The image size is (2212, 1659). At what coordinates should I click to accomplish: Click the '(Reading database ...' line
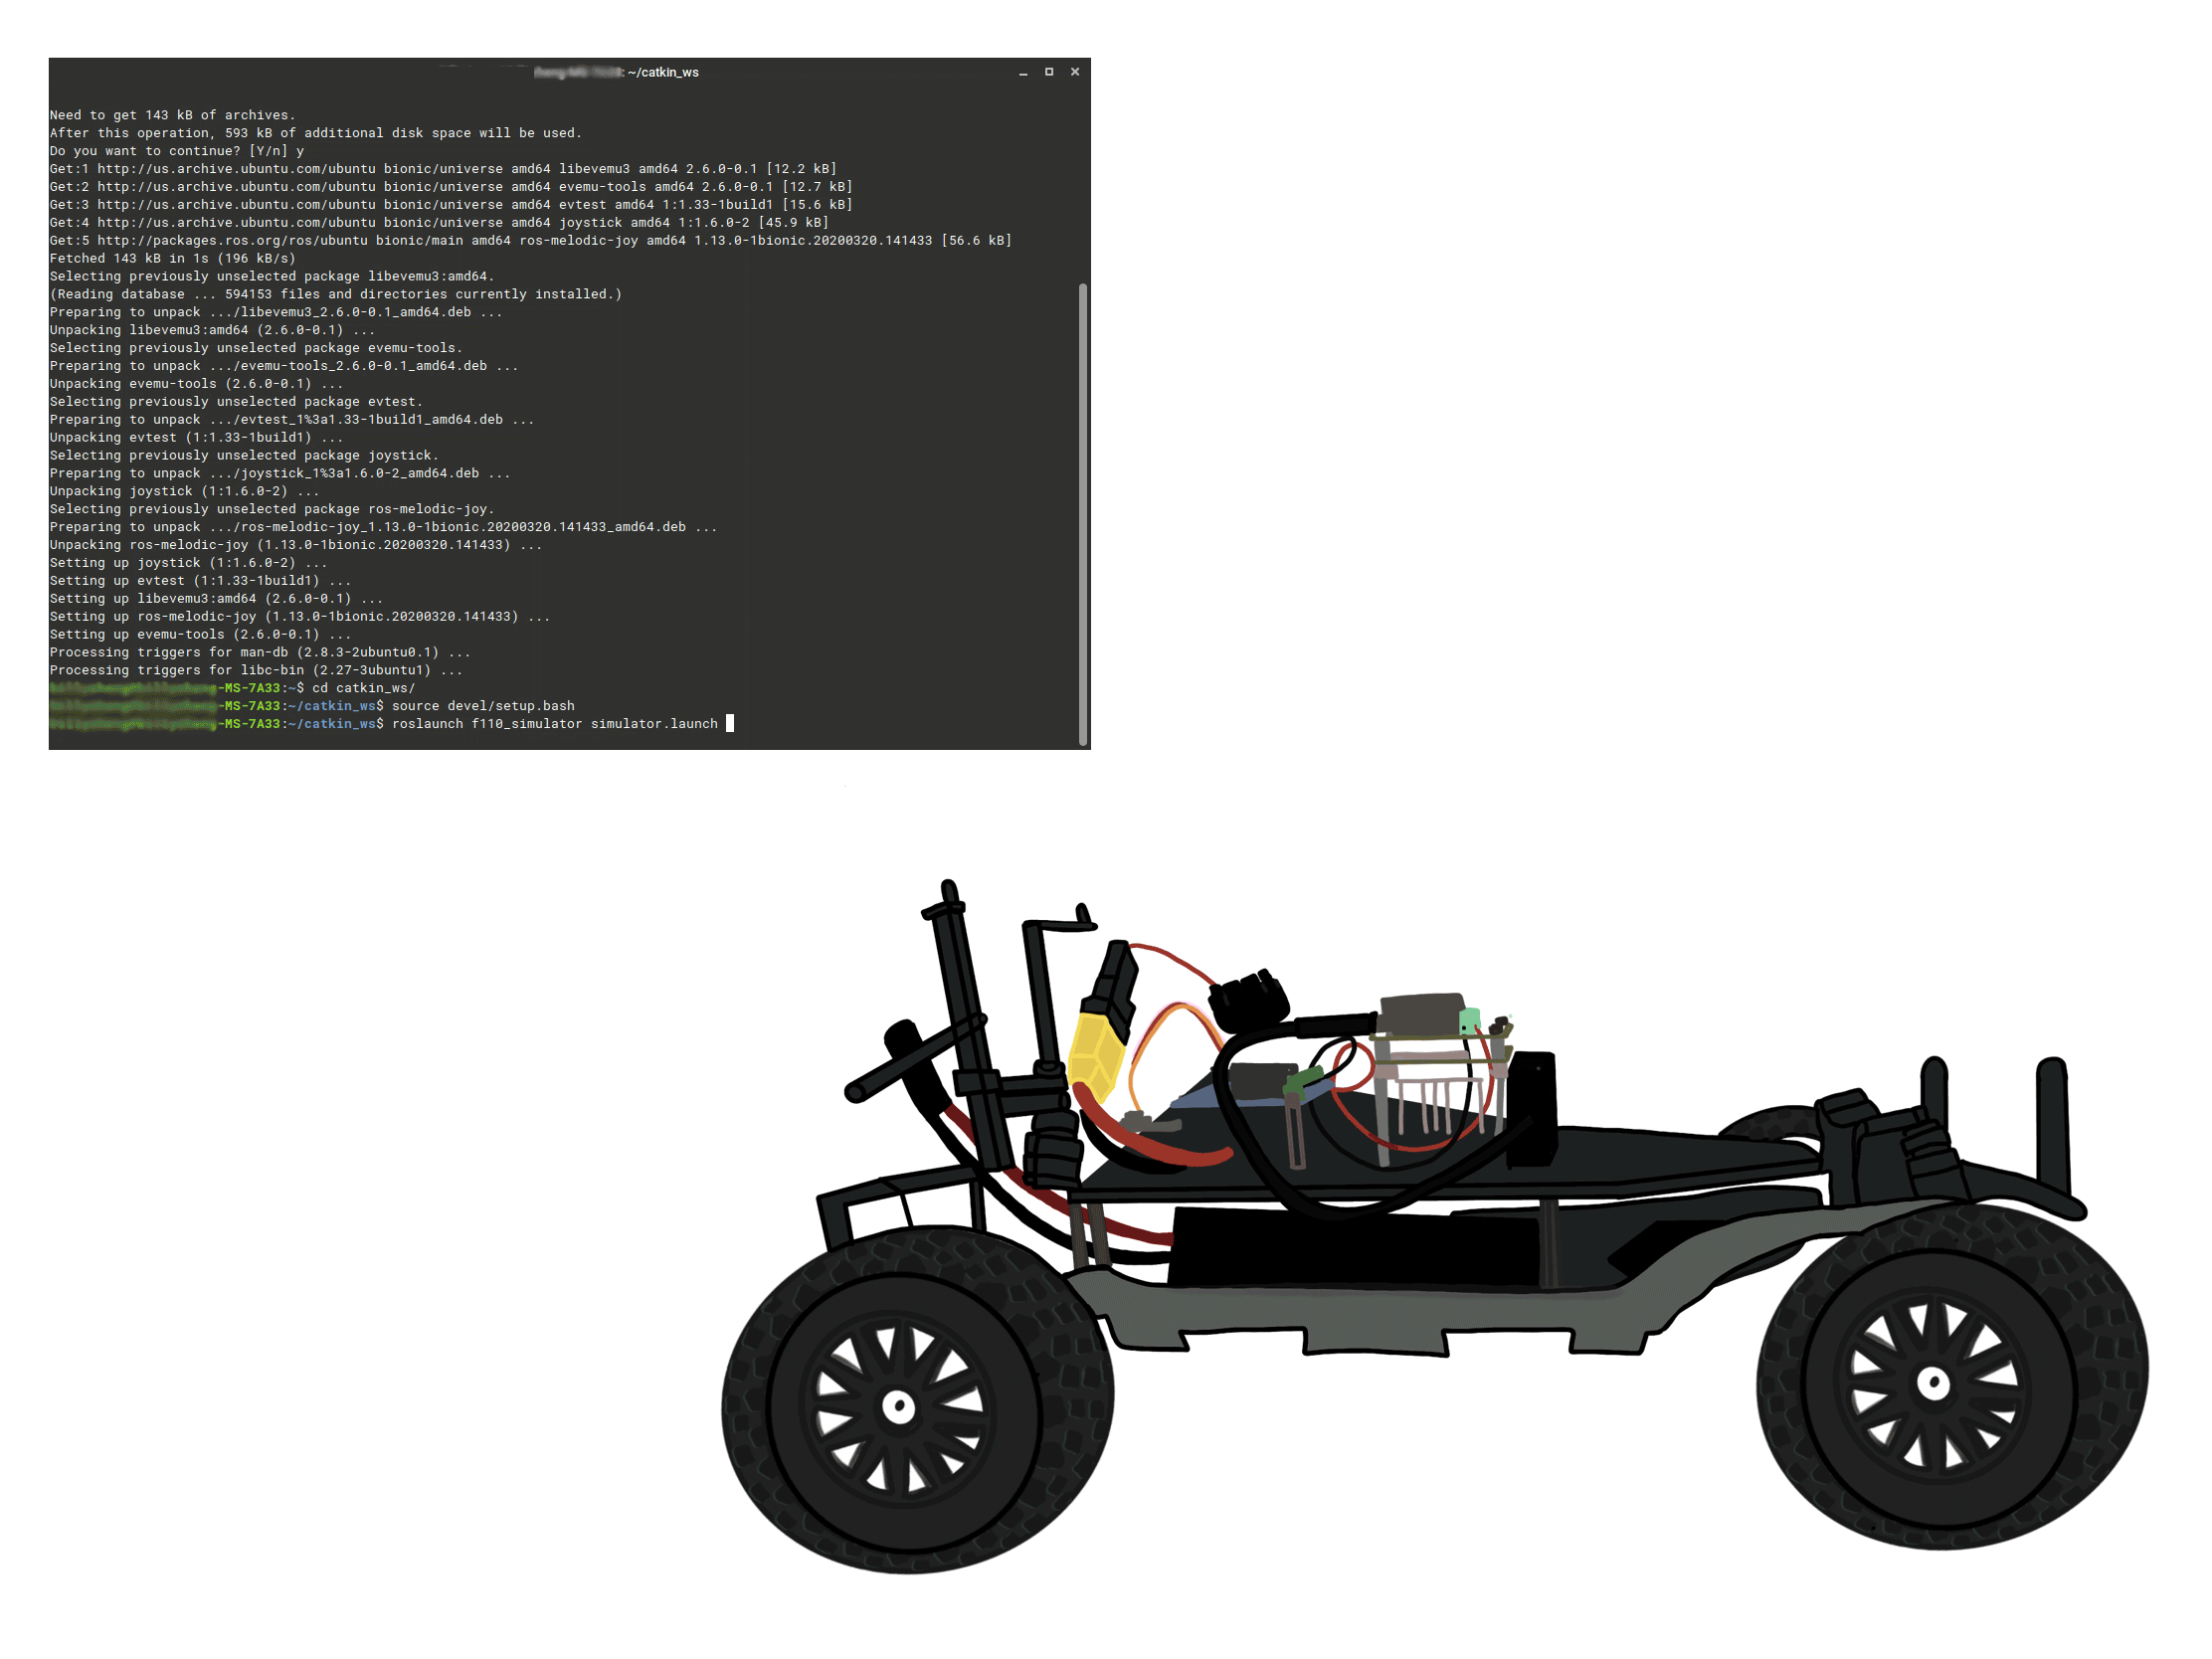coord(335,294)
